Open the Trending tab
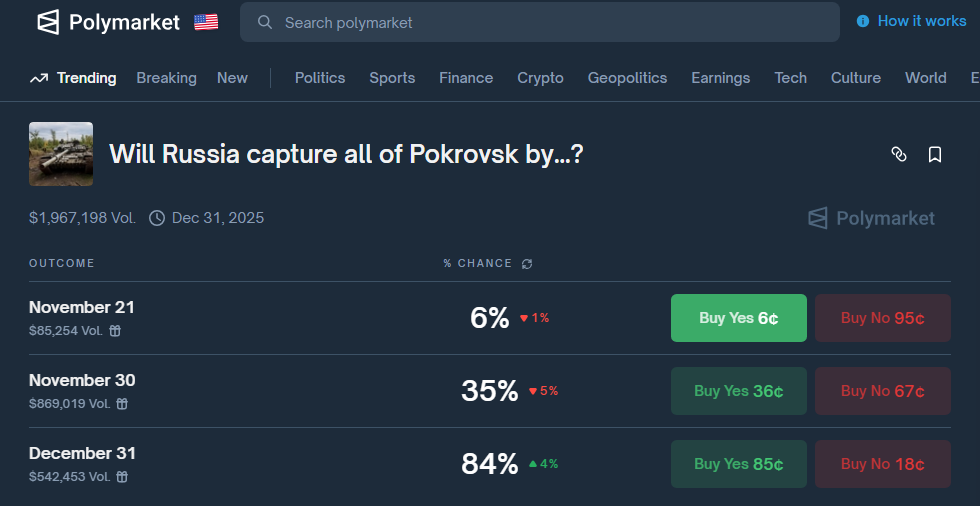 click(x=73, y=78)
